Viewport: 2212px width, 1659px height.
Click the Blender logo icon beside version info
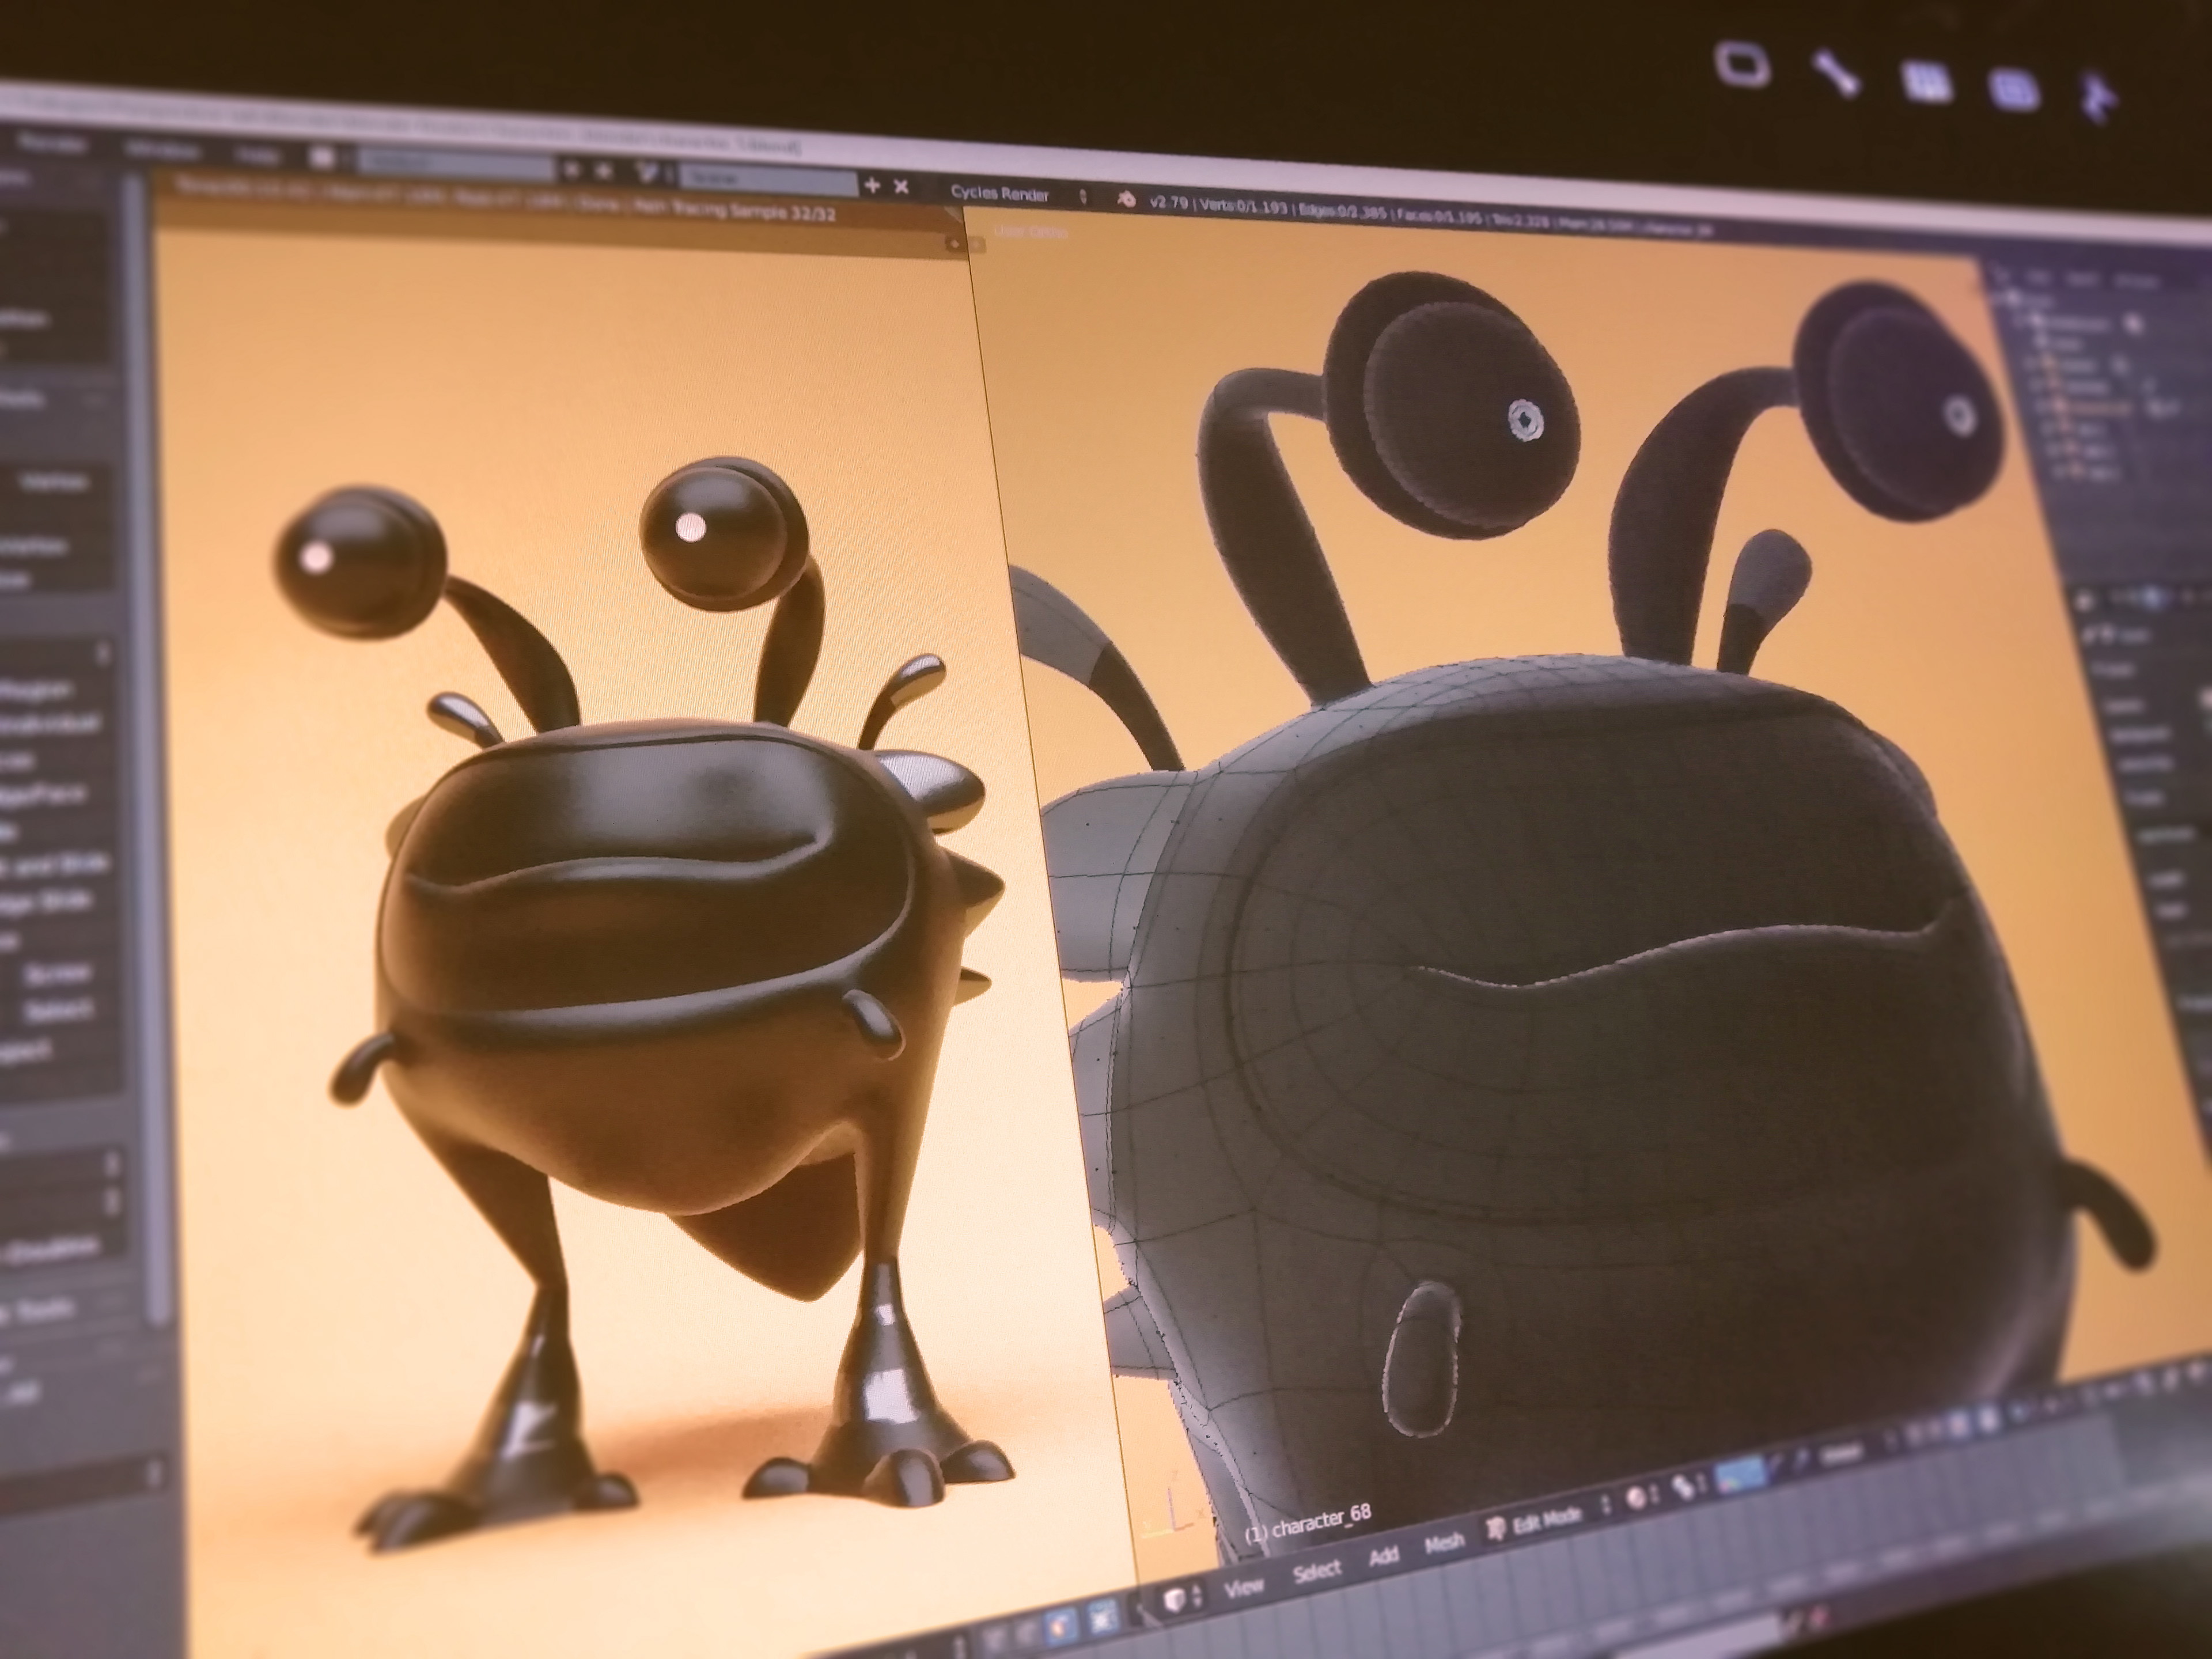pos(1127,199)
